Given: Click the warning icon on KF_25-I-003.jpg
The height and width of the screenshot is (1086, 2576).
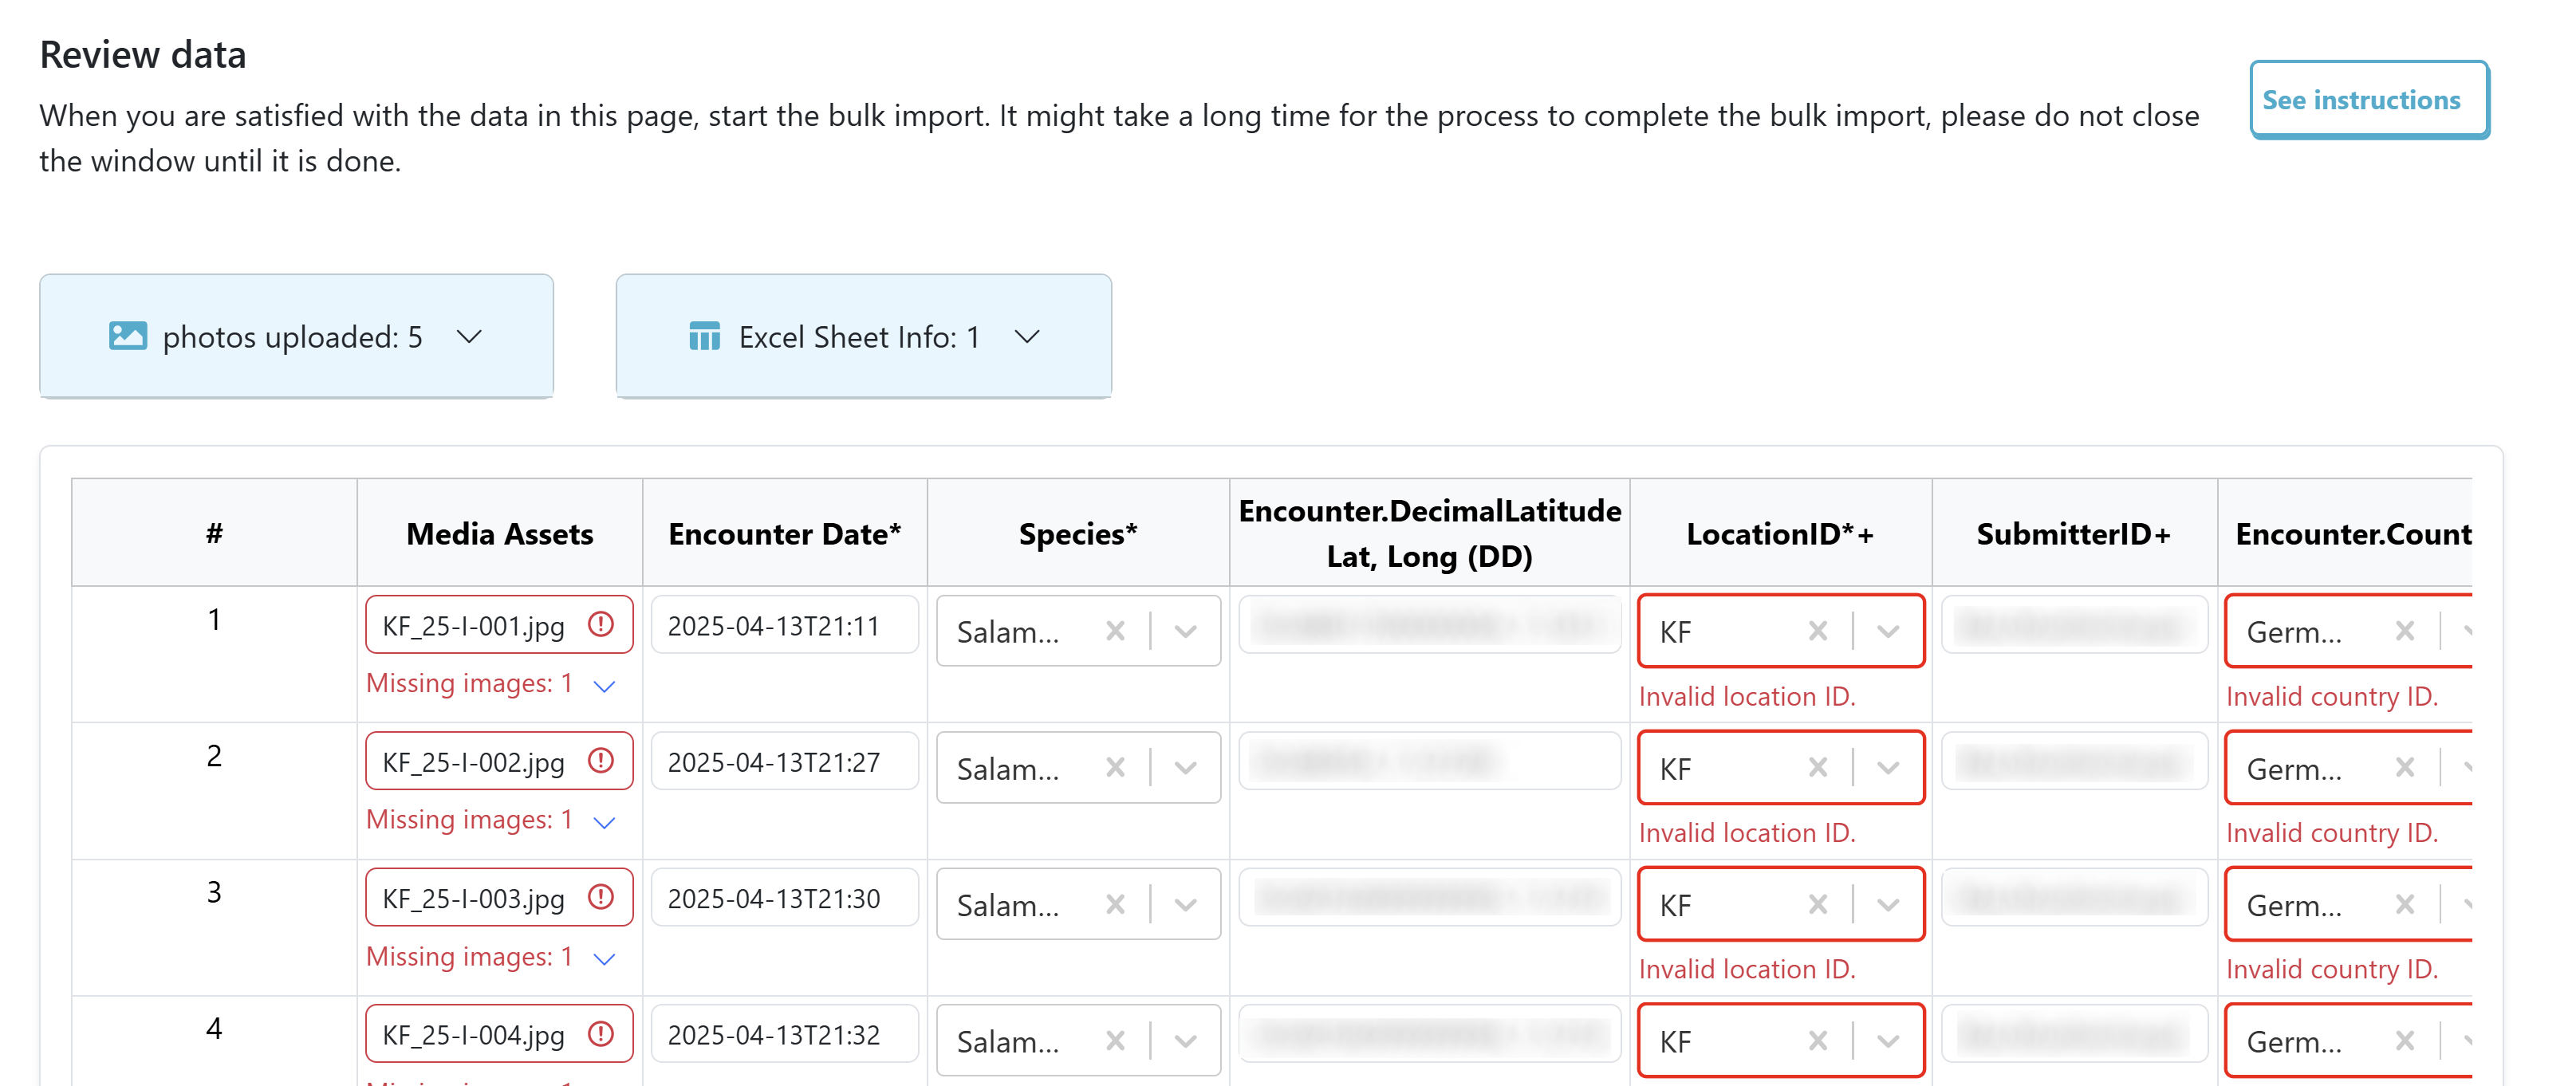Looking at the screenshot, I should 600,898.
